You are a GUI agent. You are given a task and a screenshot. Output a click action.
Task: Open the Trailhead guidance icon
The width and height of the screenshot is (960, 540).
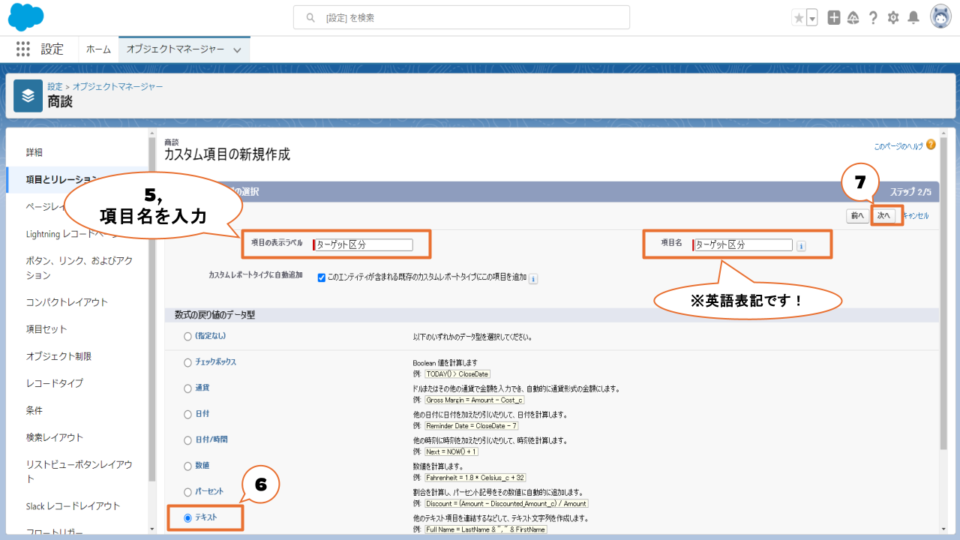tap(853, 18)
